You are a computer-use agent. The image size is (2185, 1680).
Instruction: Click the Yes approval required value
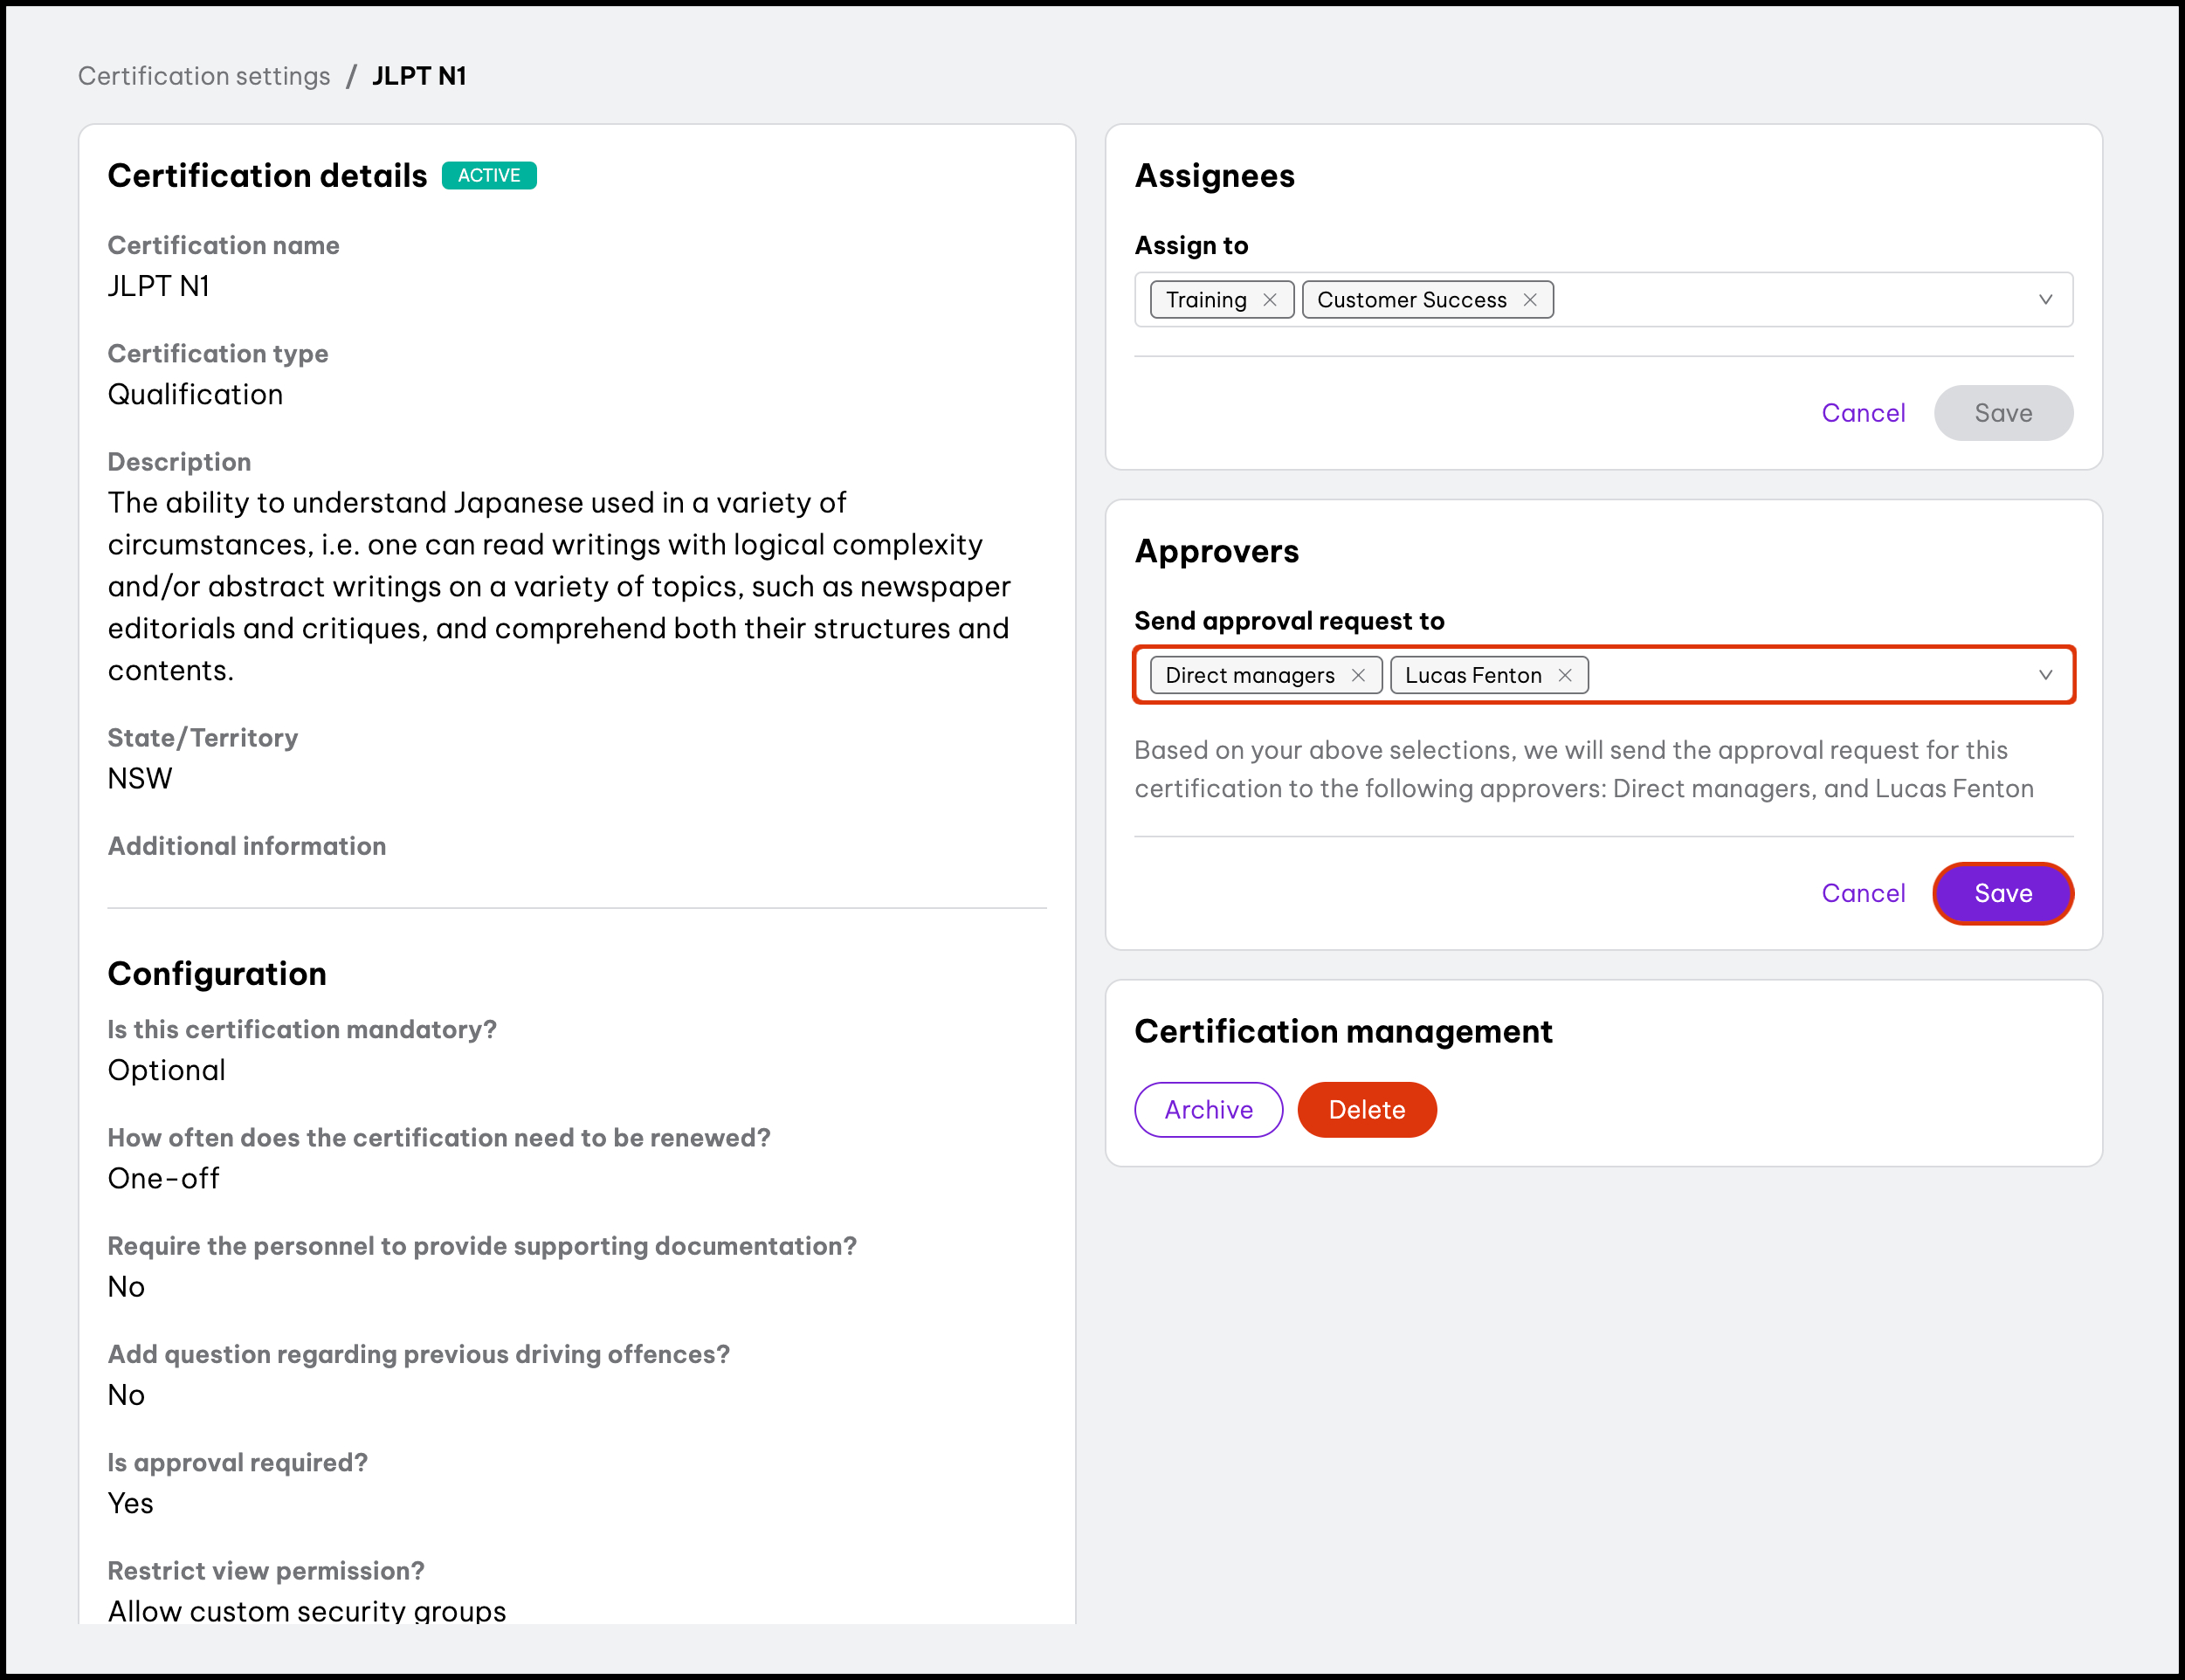pos(130,1504)
